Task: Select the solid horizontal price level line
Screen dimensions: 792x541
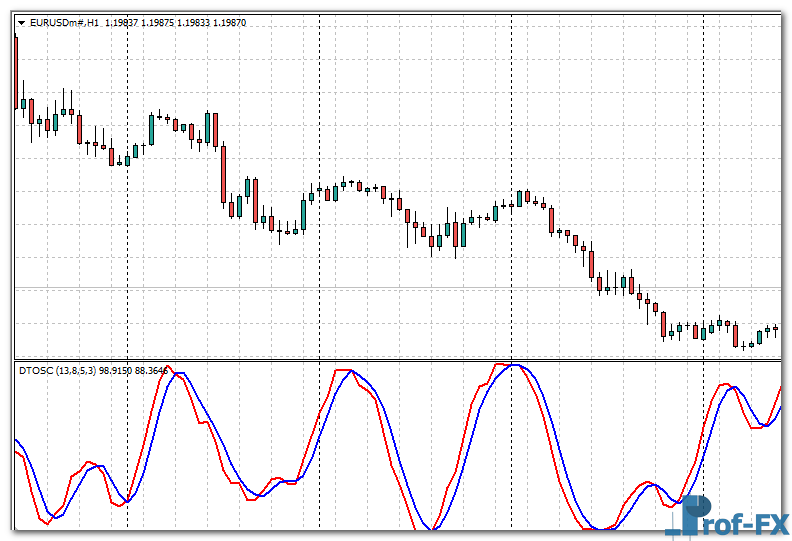Action: pos(400,289)
